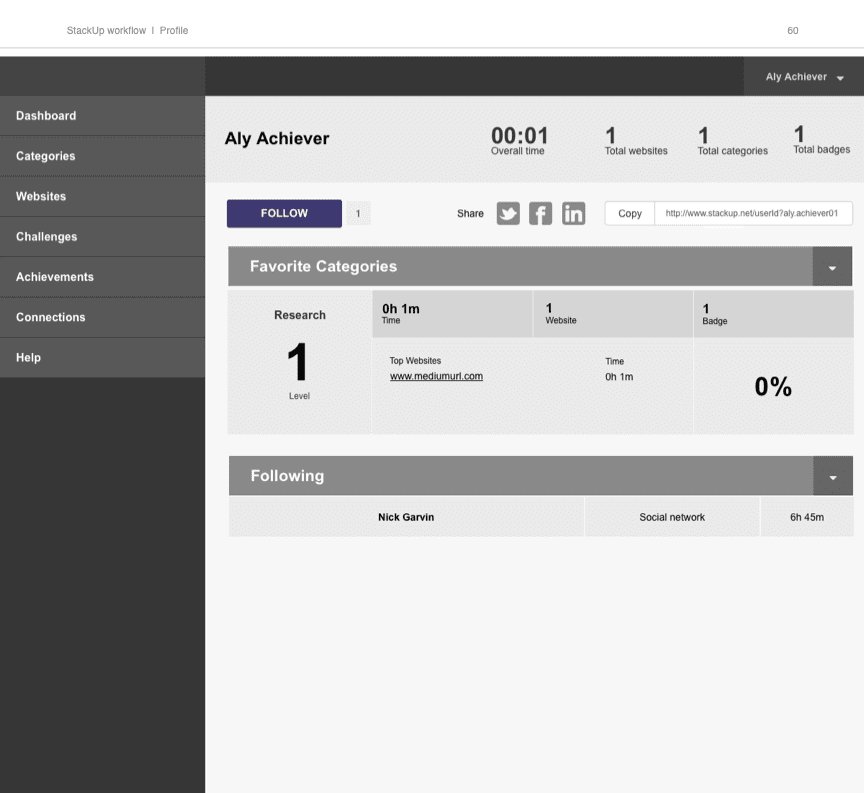Collapse the Favorite Categories section

(x=832, y=267)
